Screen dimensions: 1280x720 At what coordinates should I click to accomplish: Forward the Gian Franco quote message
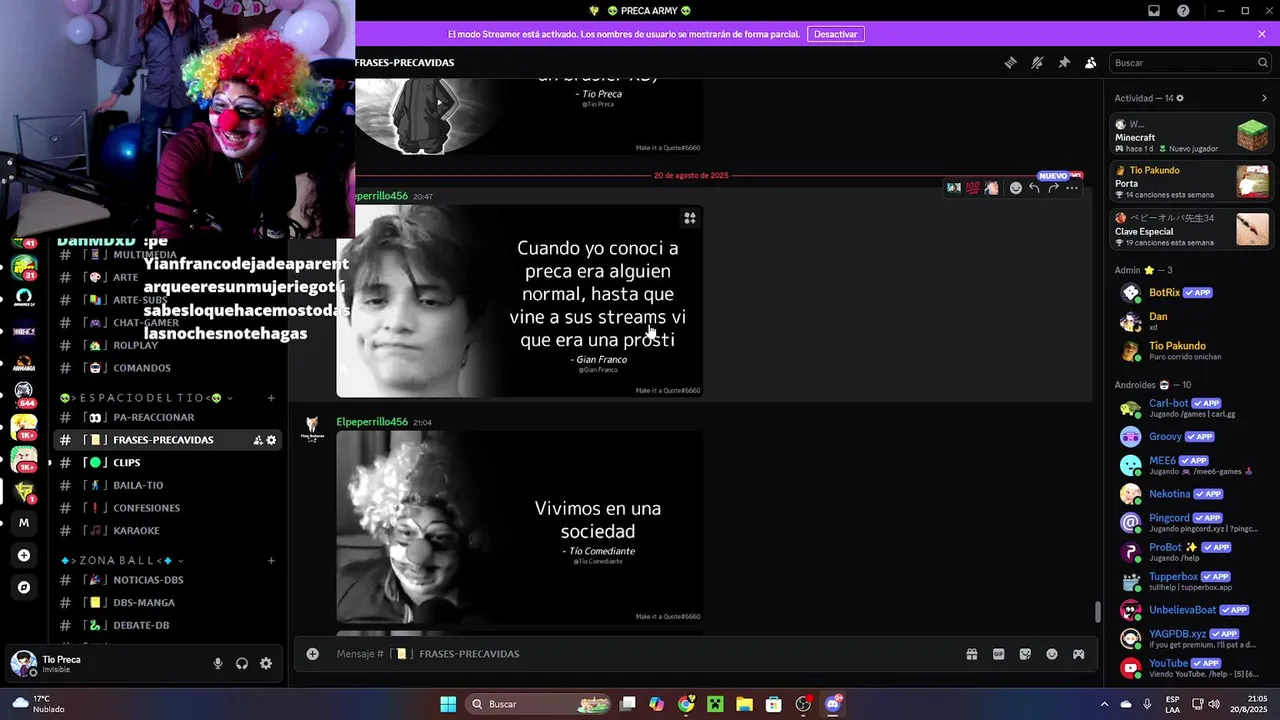click(1053, 188)
